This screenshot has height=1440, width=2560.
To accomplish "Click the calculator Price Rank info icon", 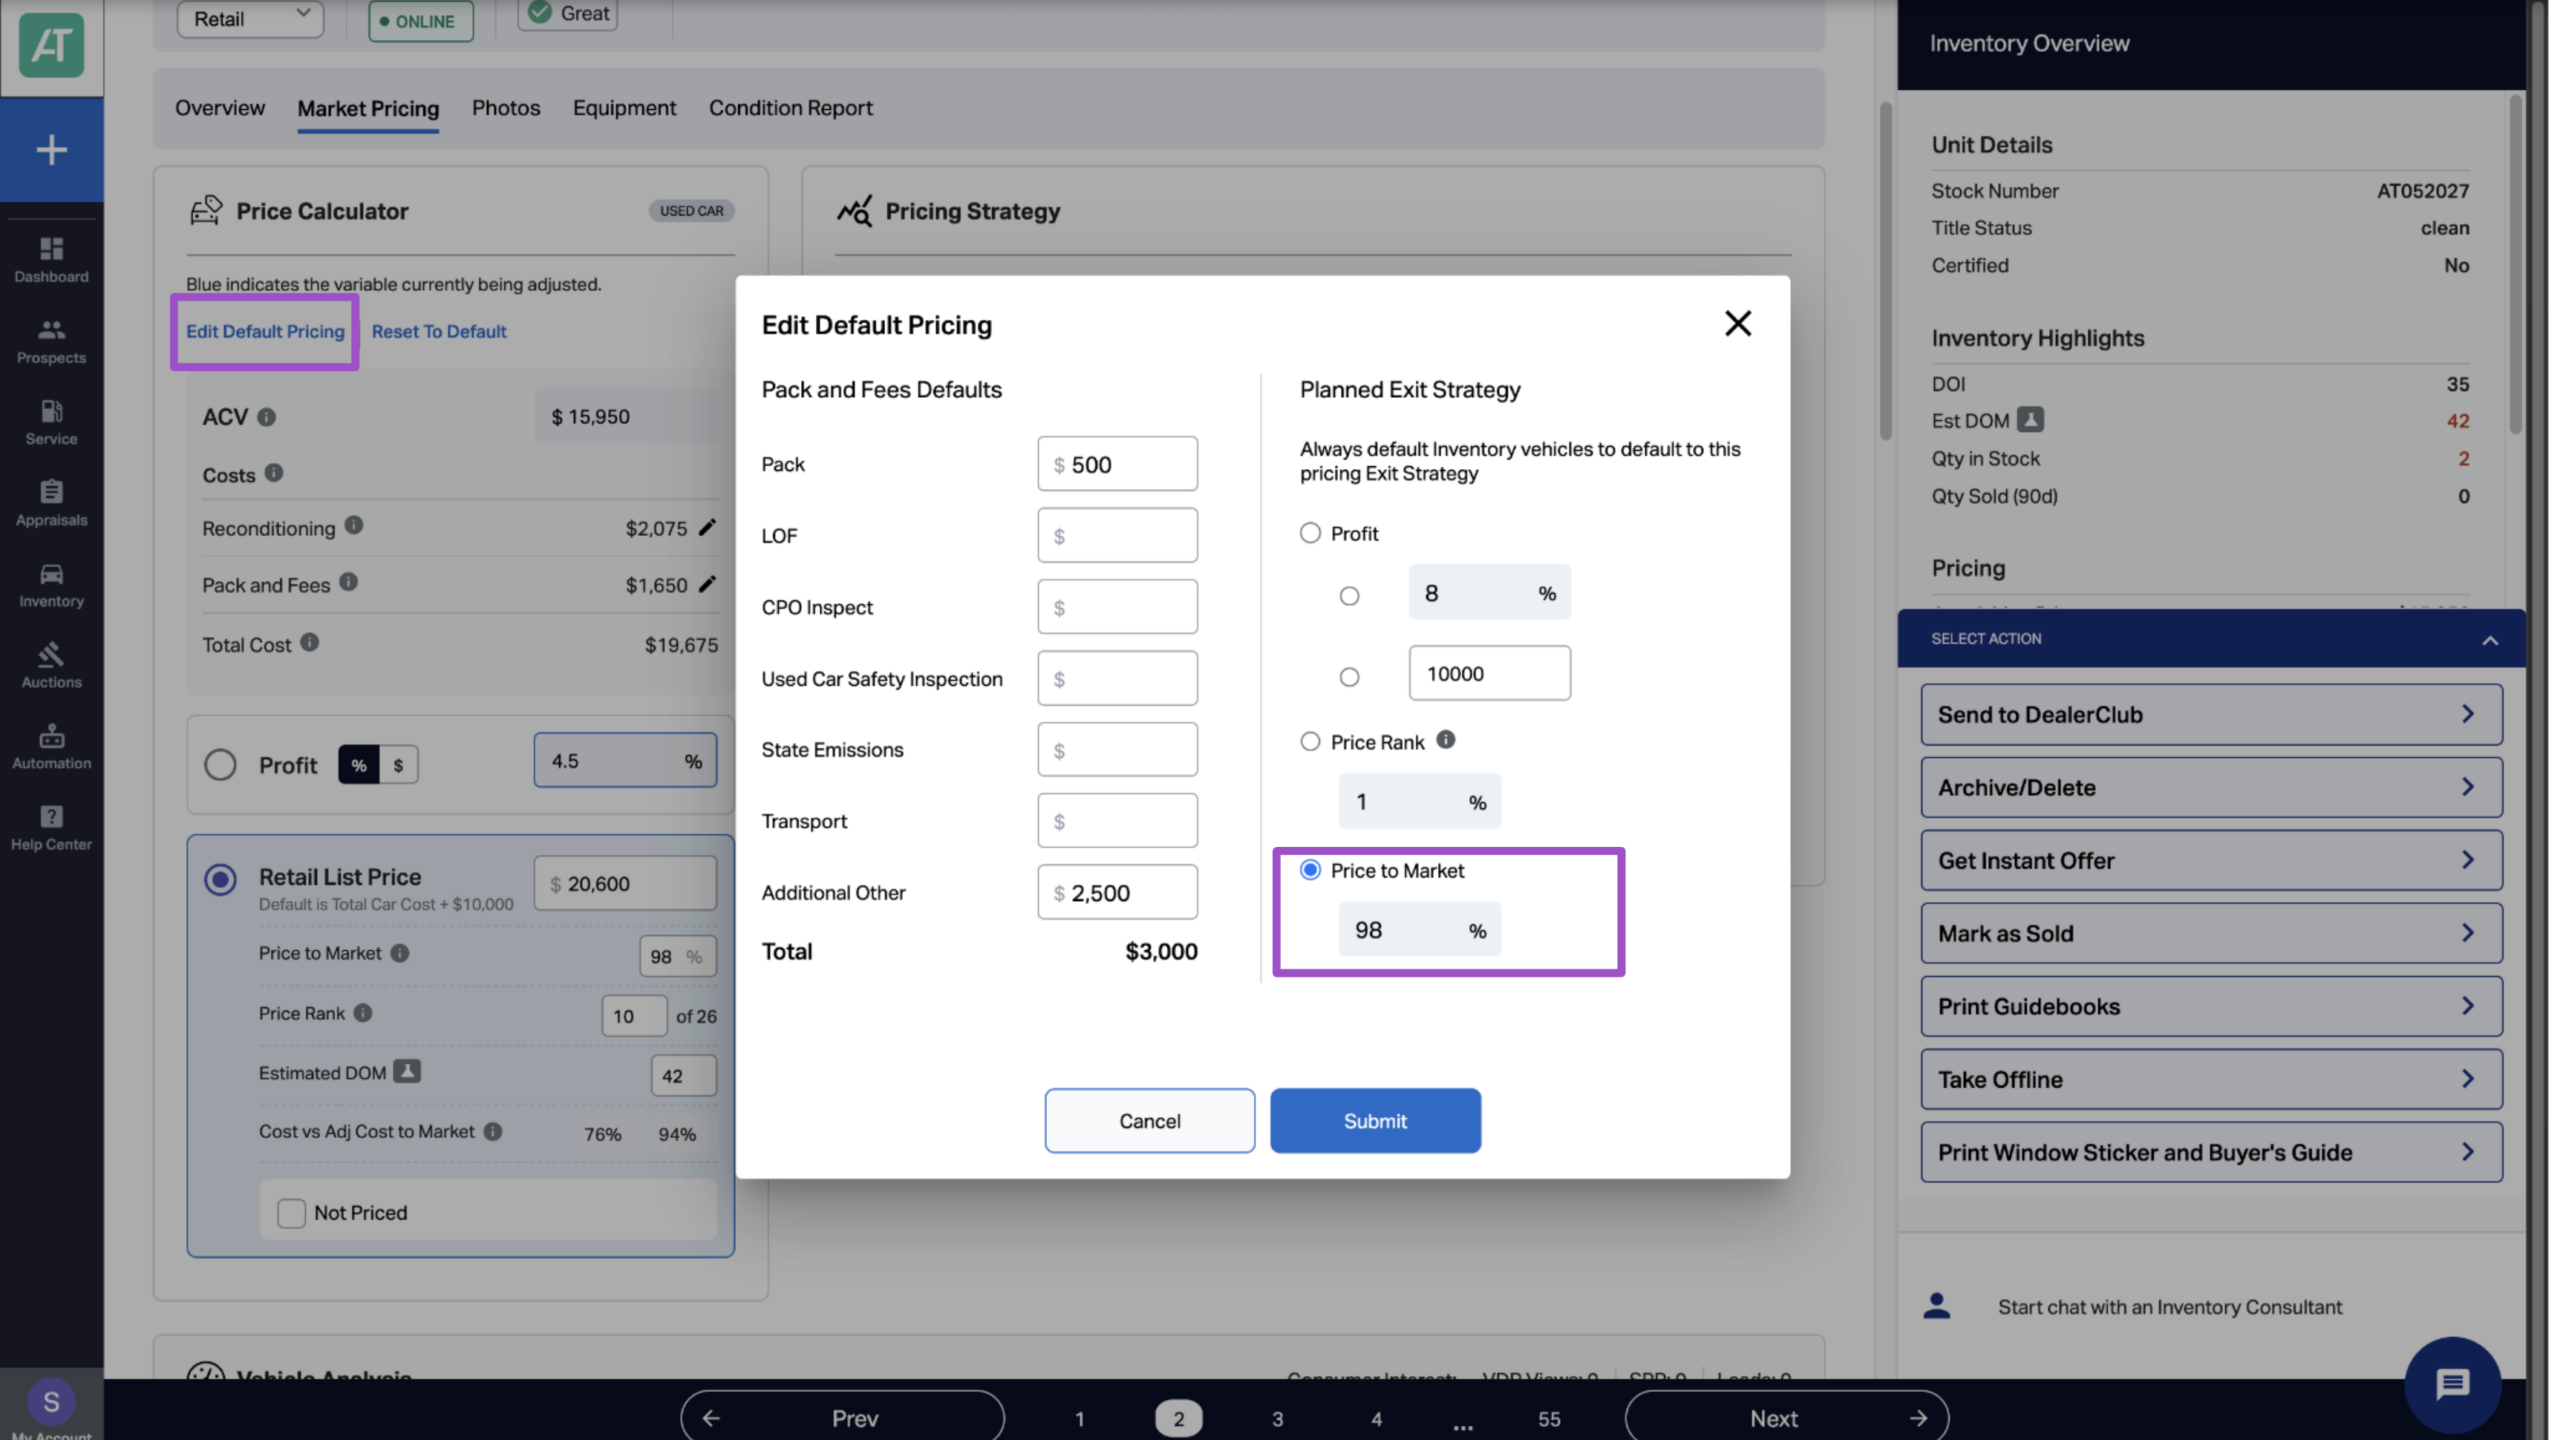I will (x=363, y=1013).
